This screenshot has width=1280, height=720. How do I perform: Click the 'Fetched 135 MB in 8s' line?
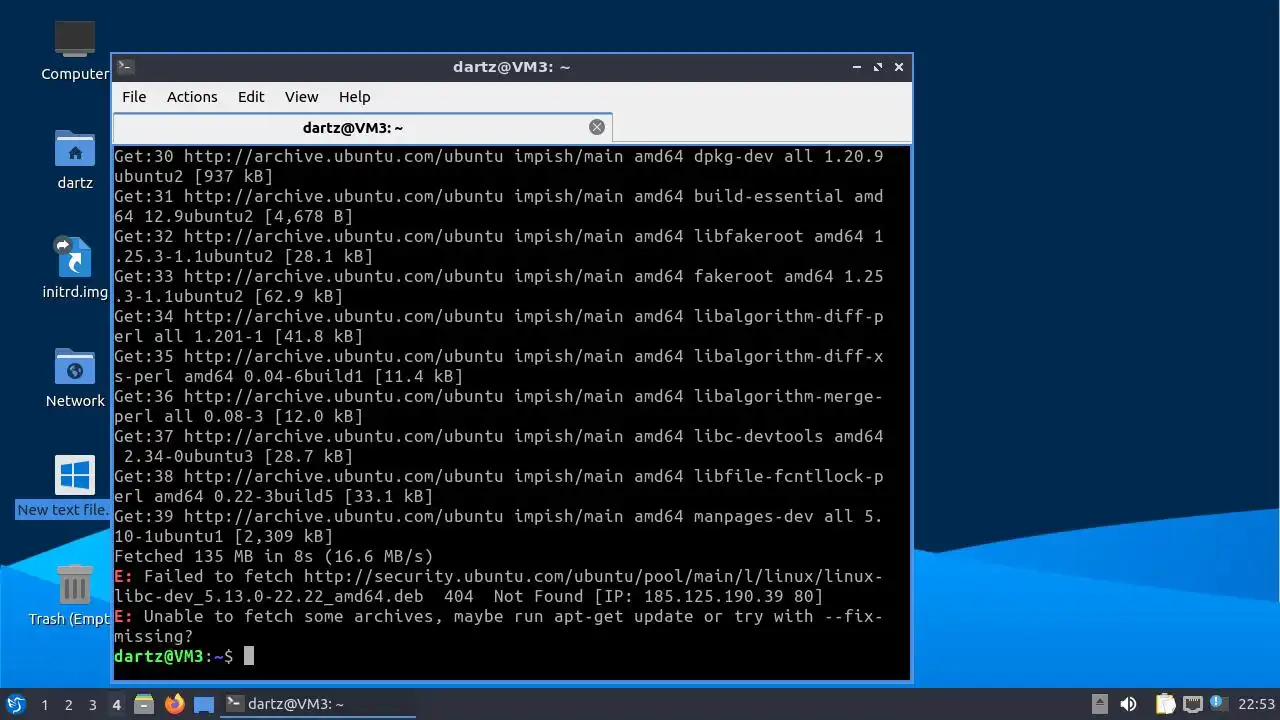[x=274, y=556]
